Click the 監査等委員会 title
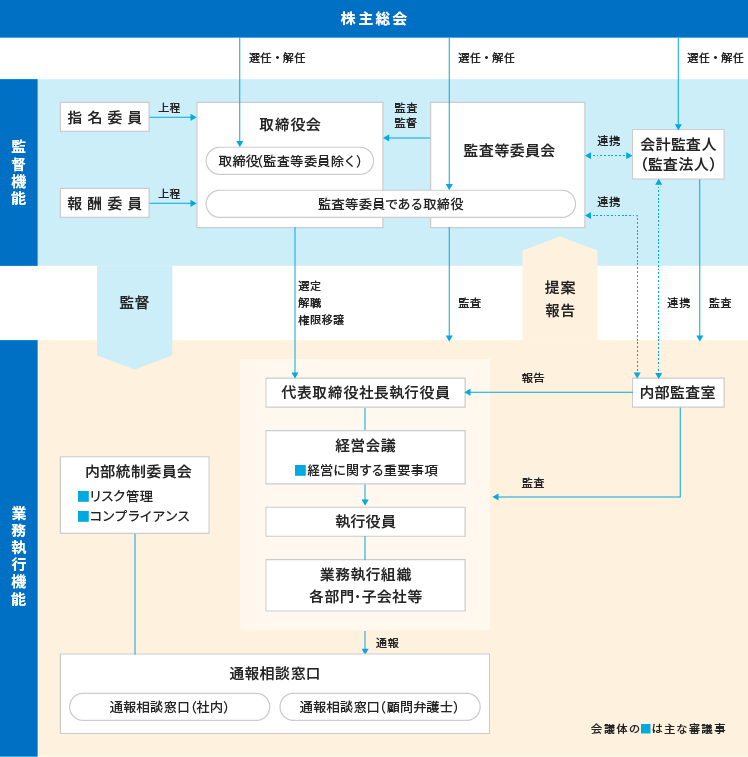Screen dimensions: 748x757 tap(509, 150)
